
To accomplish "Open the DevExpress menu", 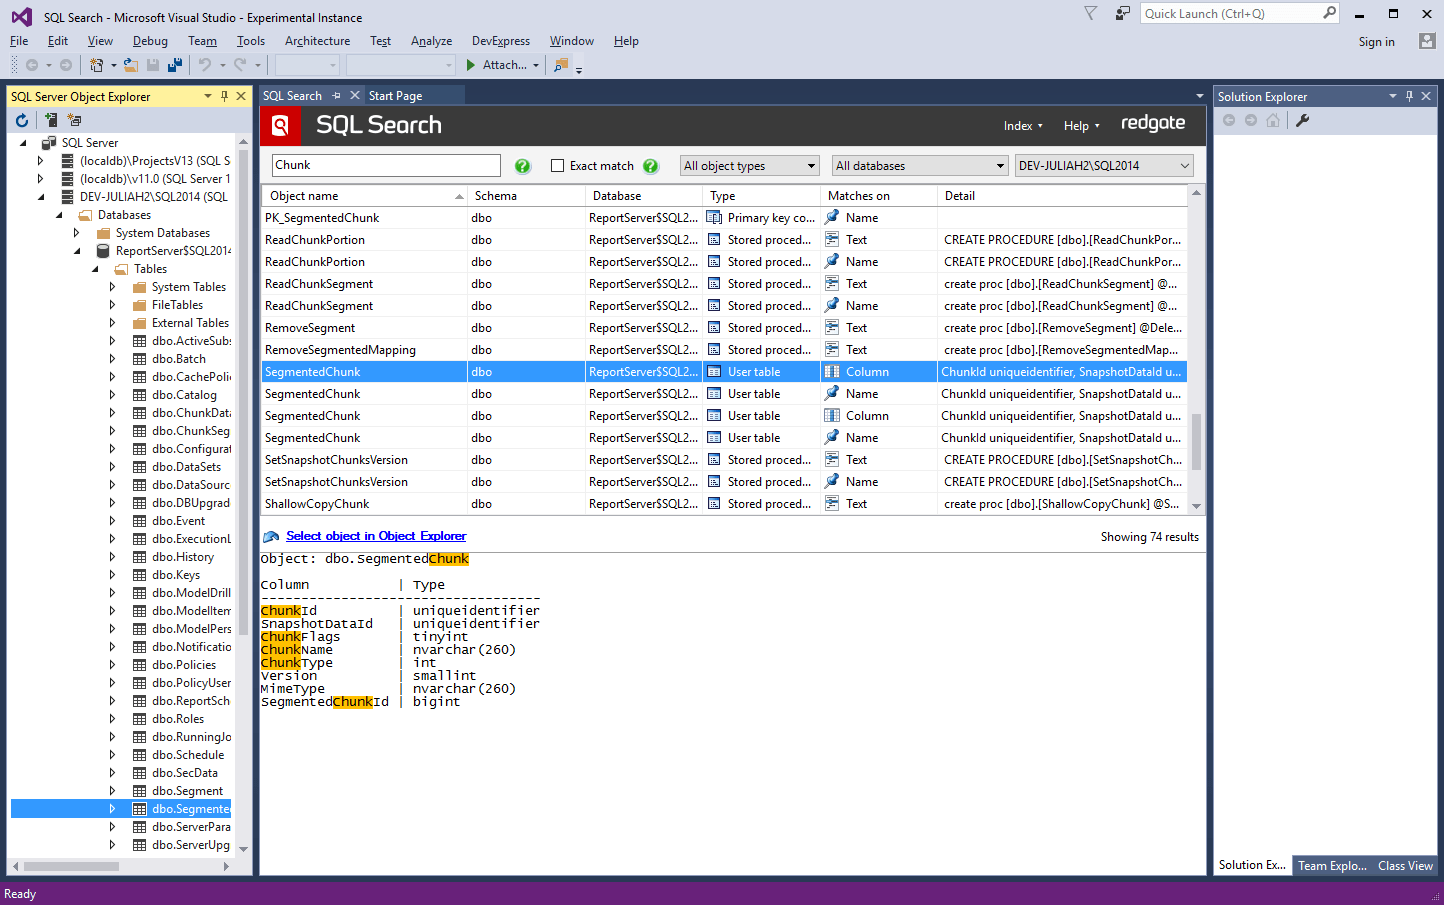I will (x=500, y=41).
